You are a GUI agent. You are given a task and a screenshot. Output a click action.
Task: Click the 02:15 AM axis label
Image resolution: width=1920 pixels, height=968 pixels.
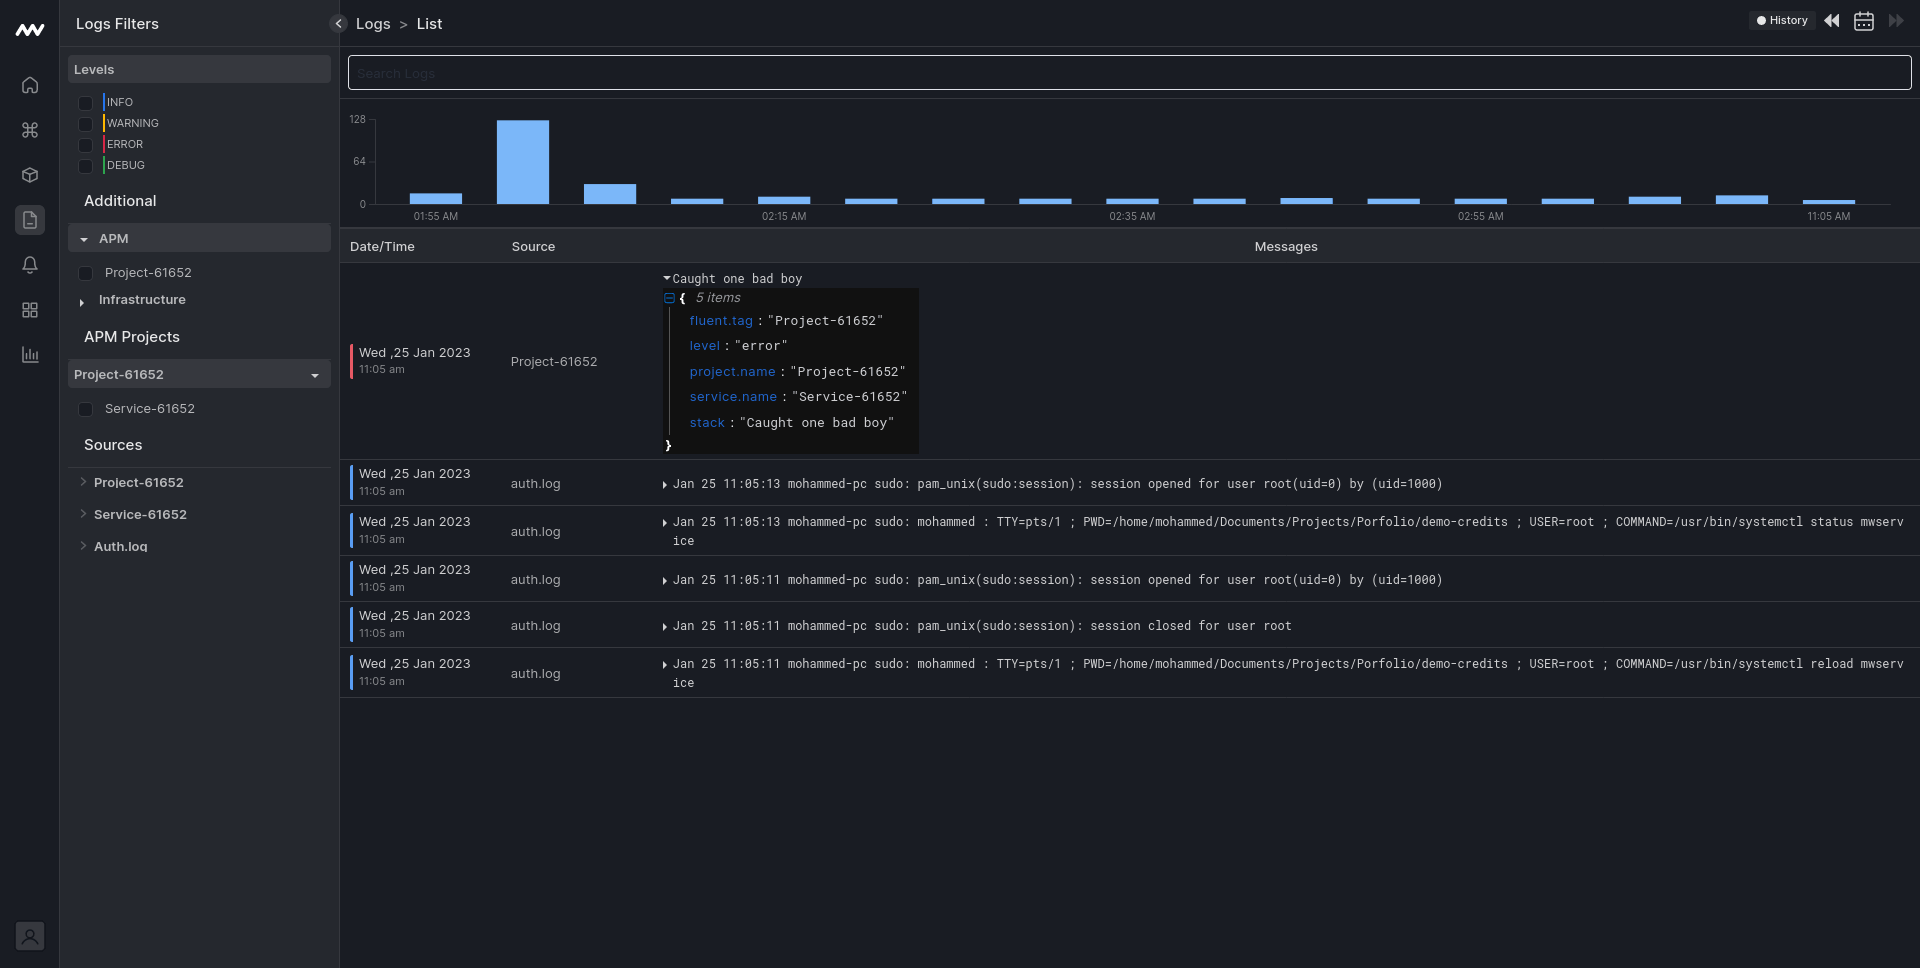coord(784,216)
